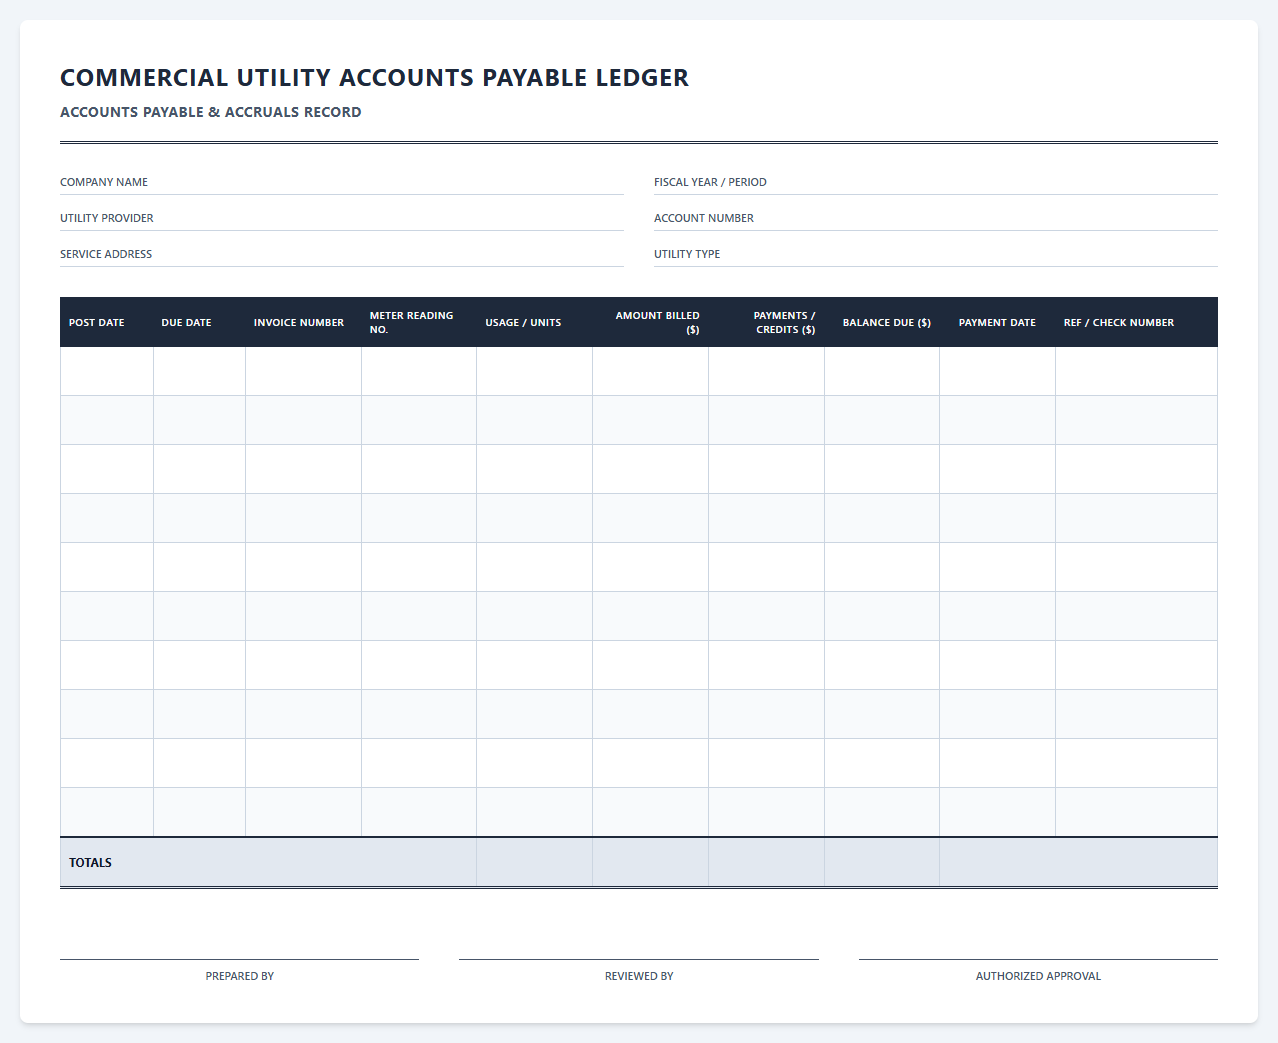Click the "Commercial Utility Accounts Payable Ledger" title
1278x1043 pixels.
click(x=374, y=77)
